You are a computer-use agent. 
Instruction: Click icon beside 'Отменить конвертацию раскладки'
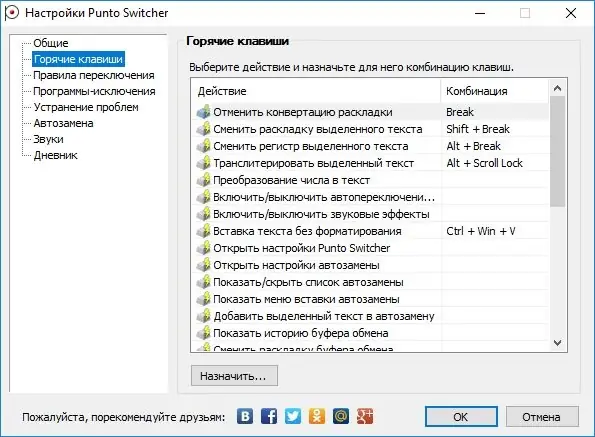click(204, 112)
